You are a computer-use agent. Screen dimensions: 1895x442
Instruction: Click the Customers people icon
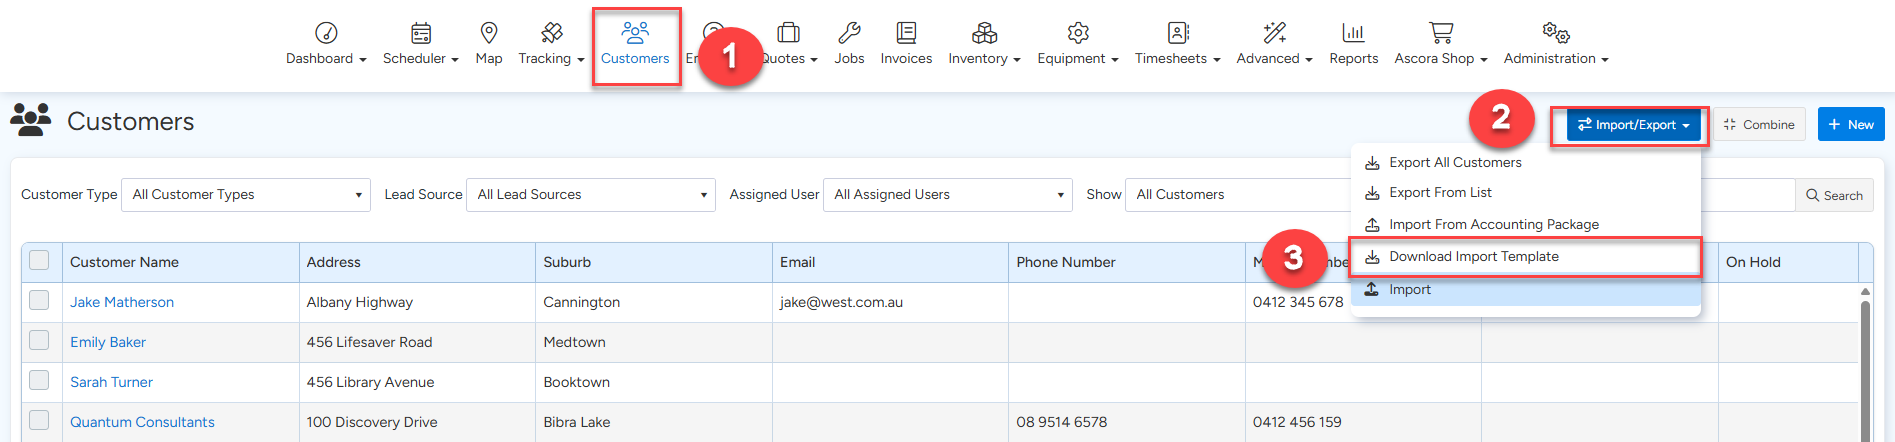coord(635,33)
